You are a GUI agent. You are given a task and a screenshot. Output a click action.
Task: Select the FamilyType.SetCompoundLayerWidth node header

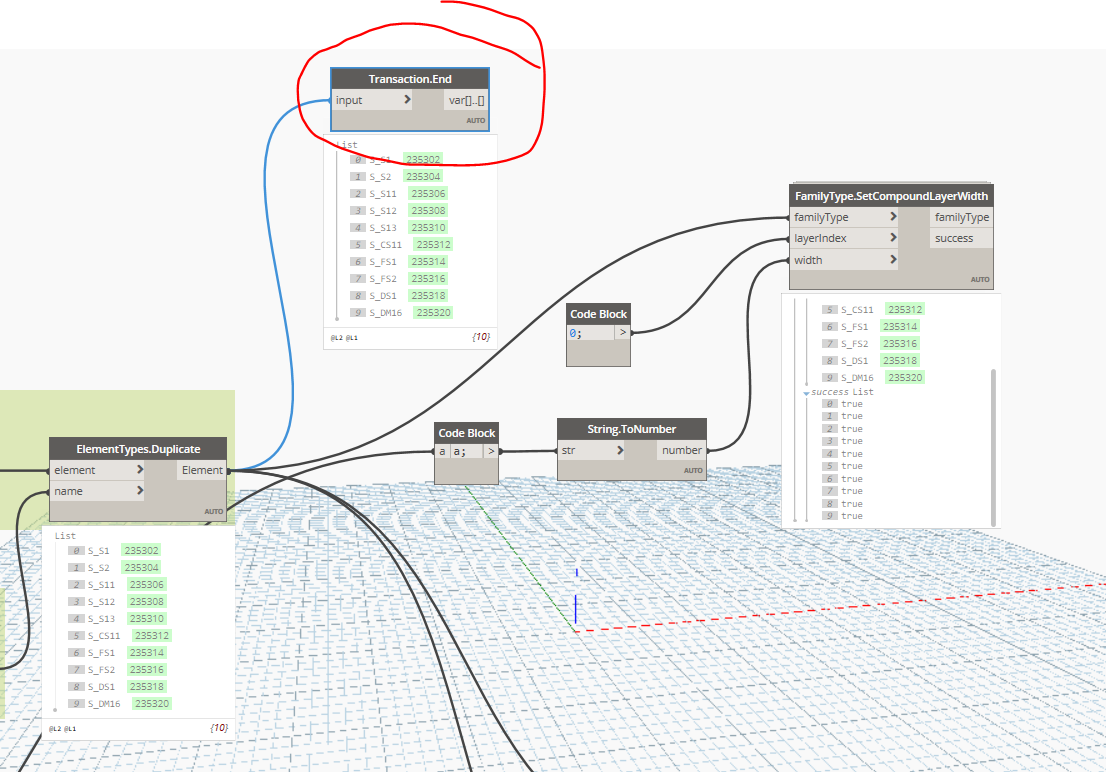point(891,196)
